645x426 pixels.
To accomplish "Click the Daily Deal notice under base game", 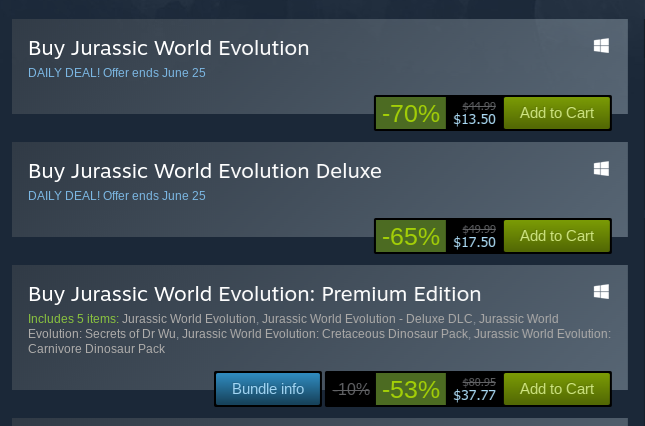I will tap(116, 73).
